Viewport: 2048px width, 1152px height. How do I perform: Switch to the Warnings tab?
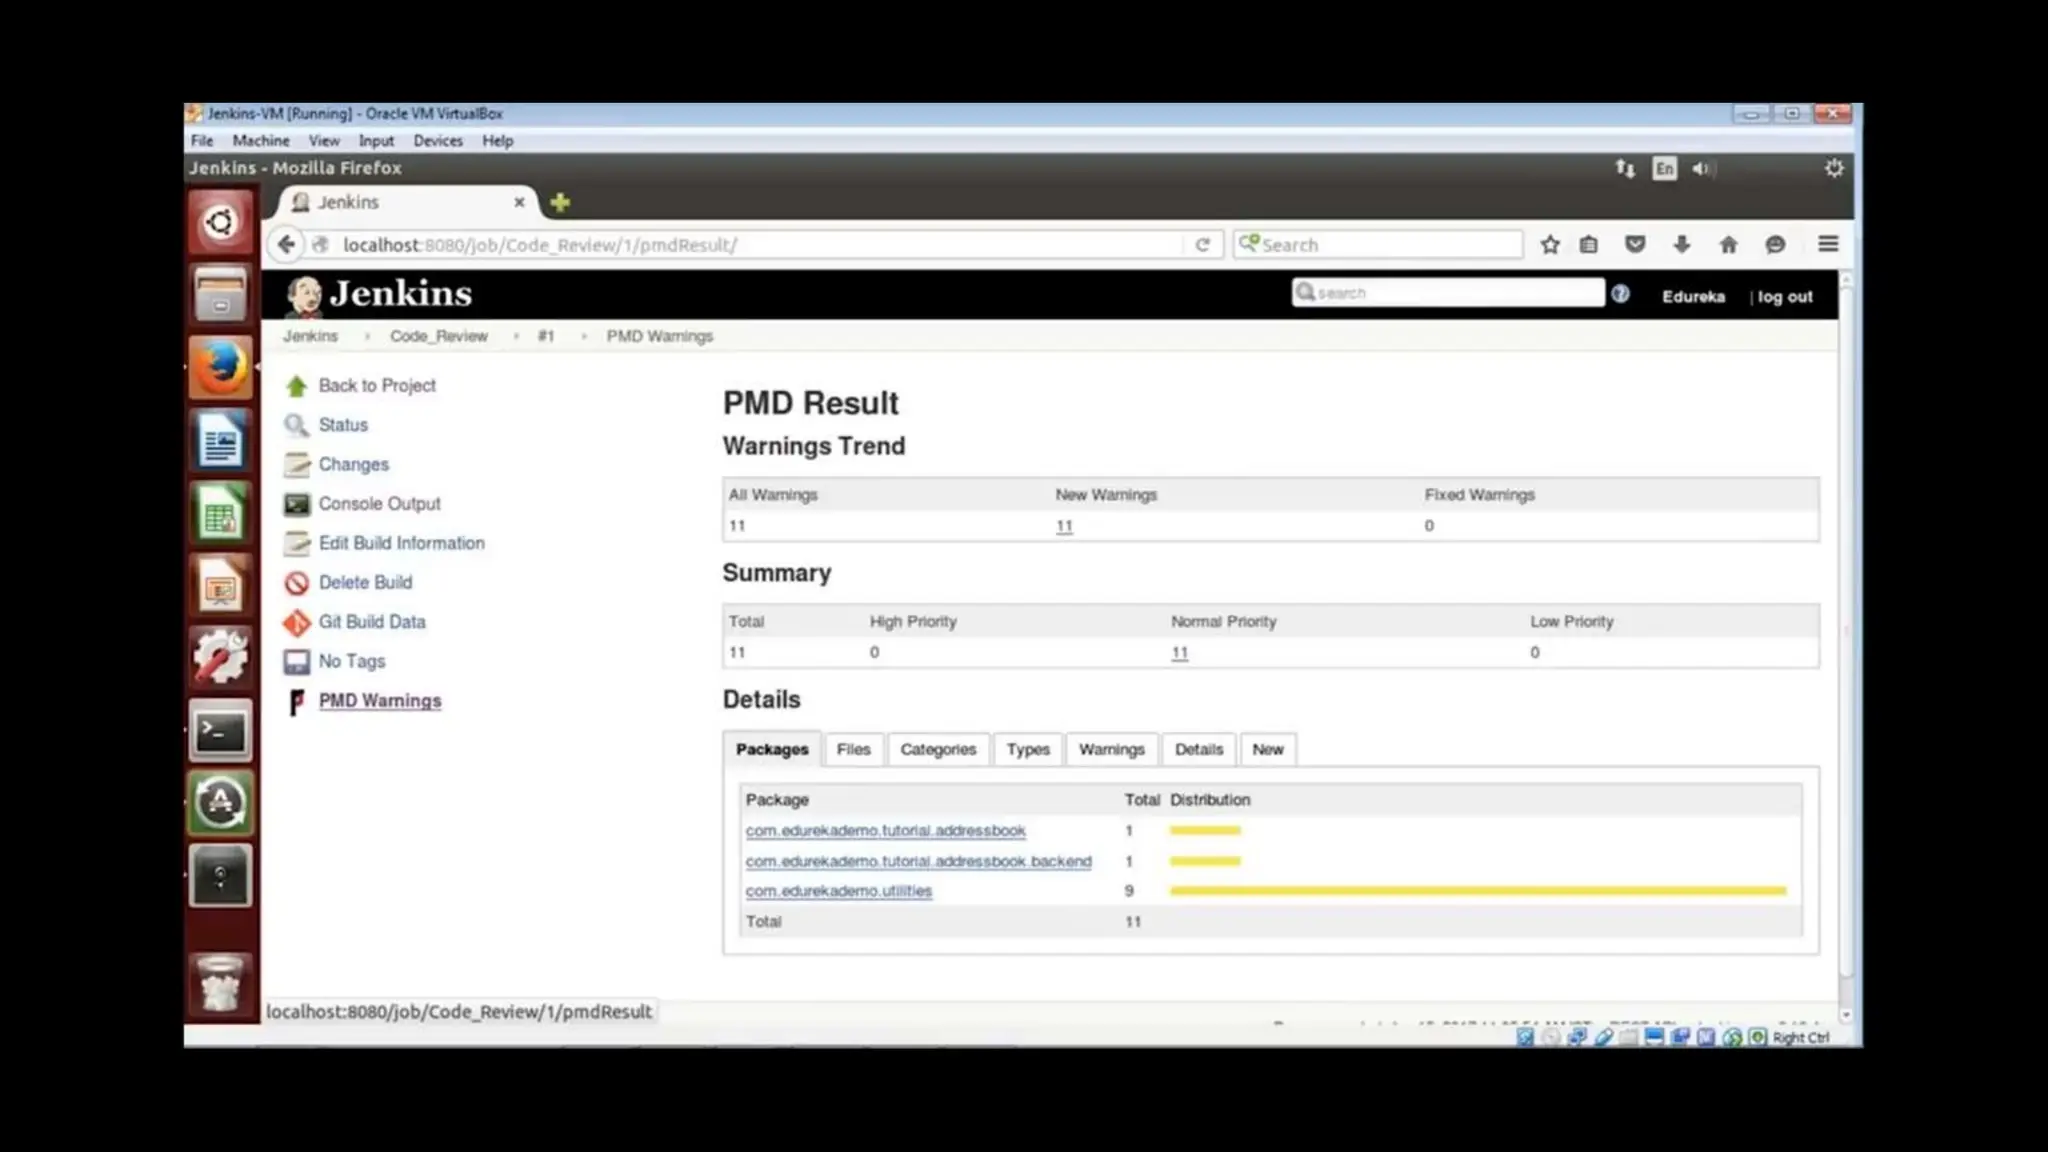pos(1111,749)
